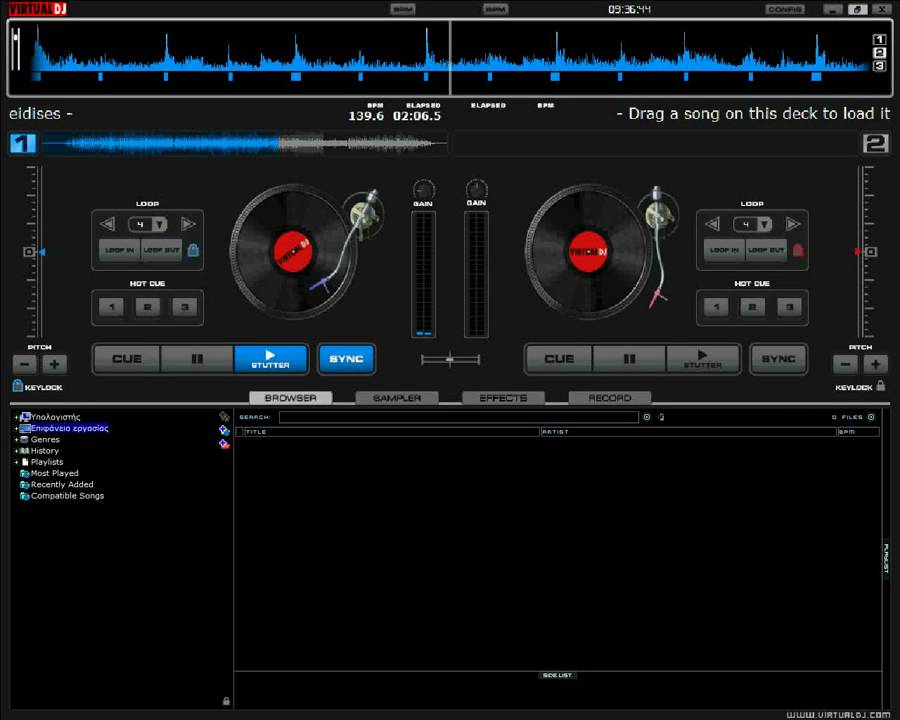Select waveform zoom level 2
The width and height of the screenshot is (900, 720).
tap(879, 52)
